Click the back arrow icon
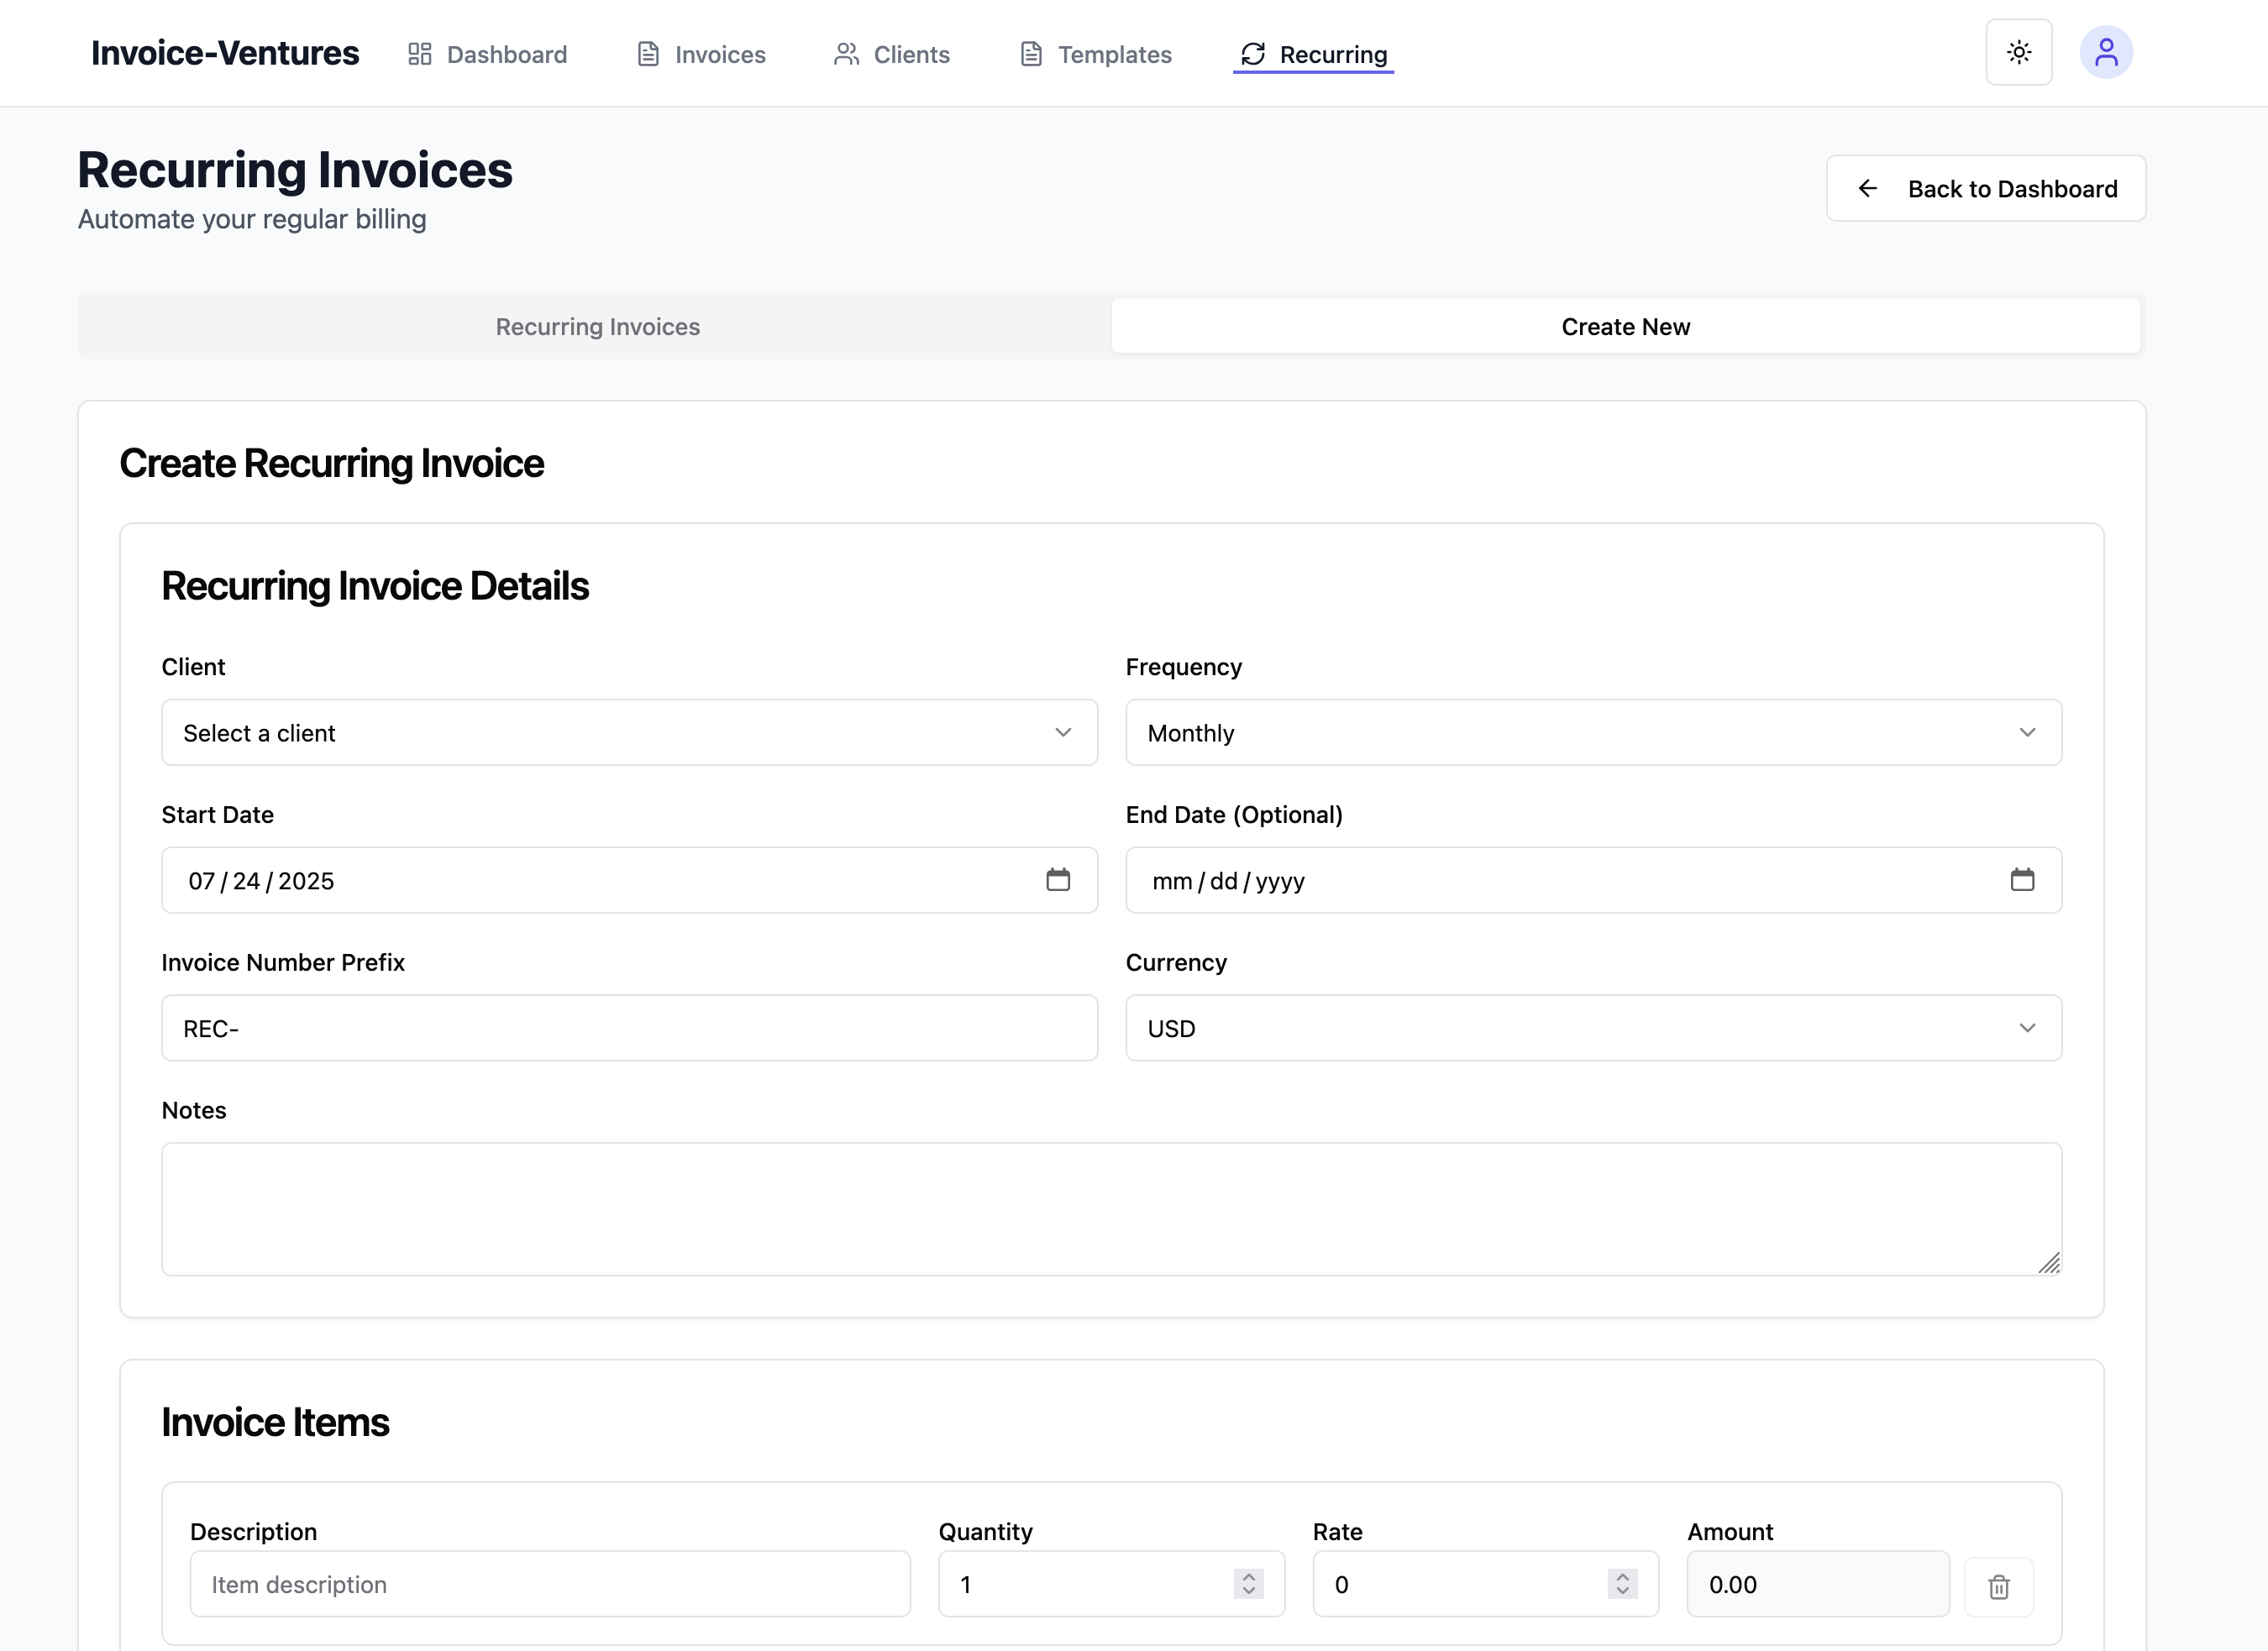Screen dimensions: 2268x1651 coord(1867,189)
